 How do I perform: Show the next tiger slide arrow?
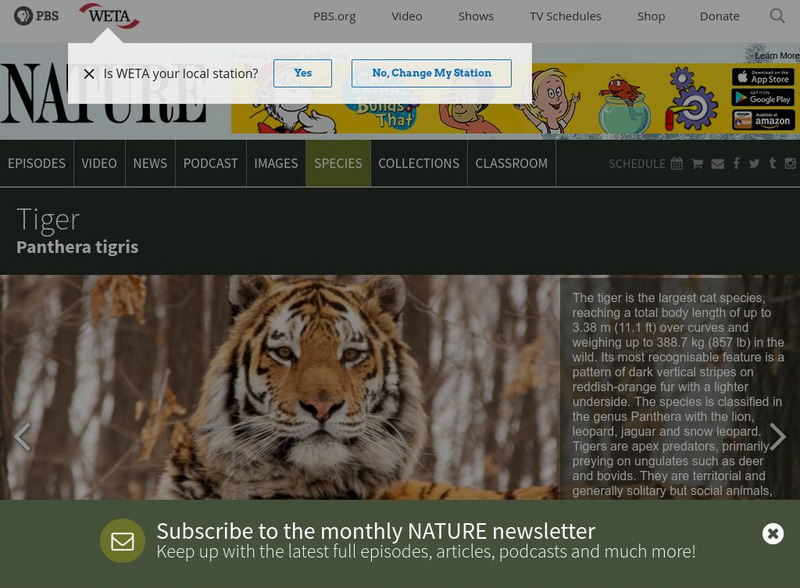pos(778,437)
